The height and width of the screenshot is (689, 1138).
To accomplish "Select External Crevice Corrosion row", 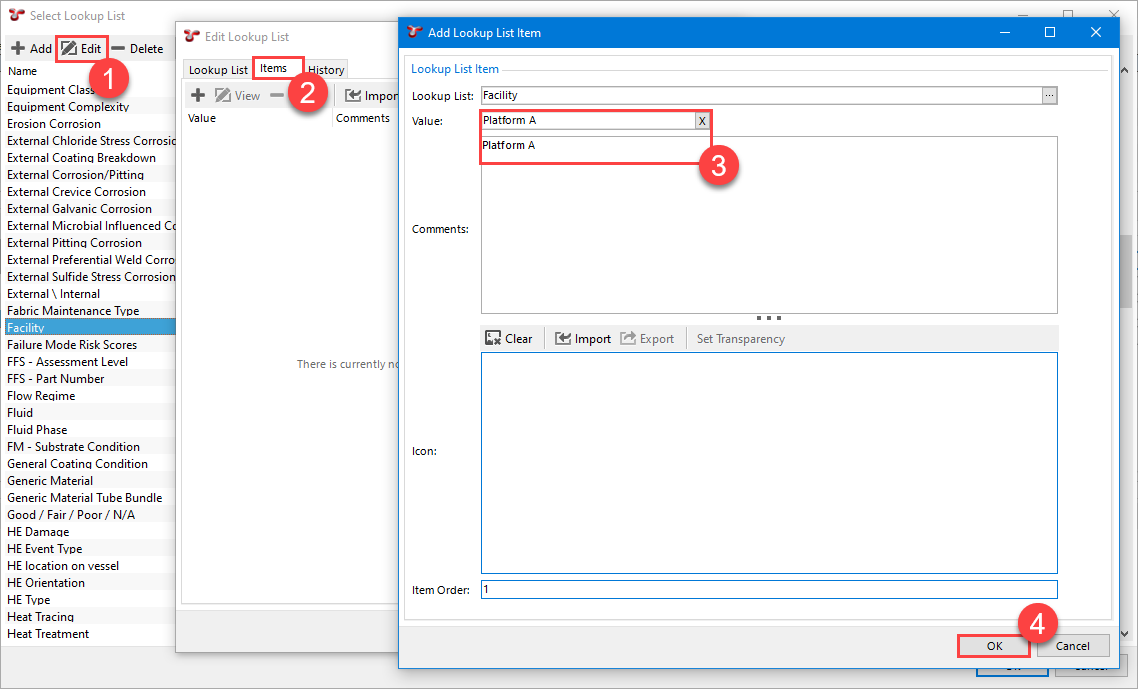I will coord(90,192).
